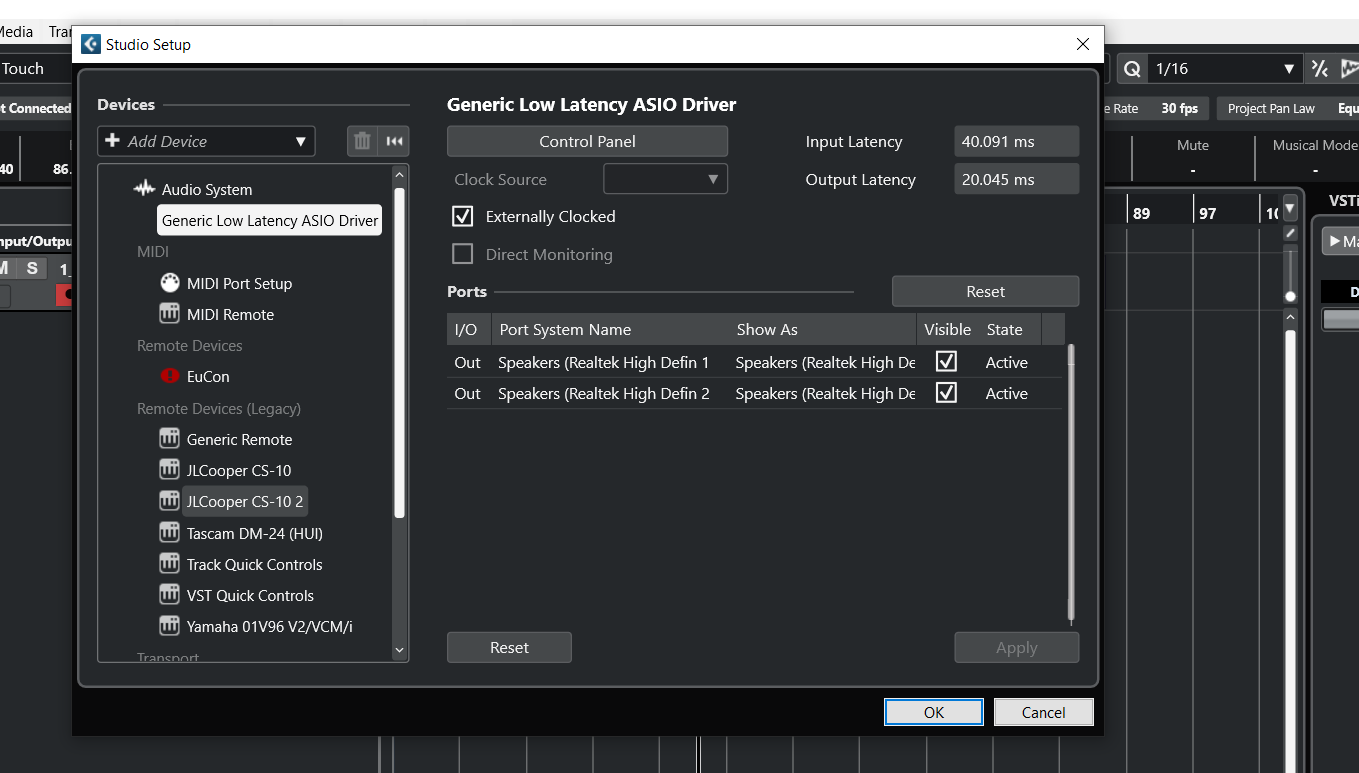Close the Studio Setup dialog
Viewport: 1359px width, 773px height.
coord(1082,44)
